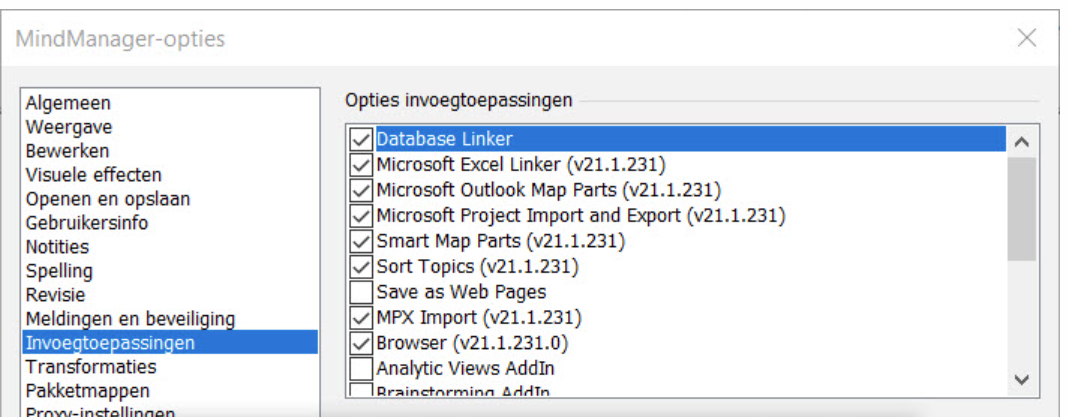Switch to Transformaties options page
1069x417 pixels.
click(x=91, y=367)
